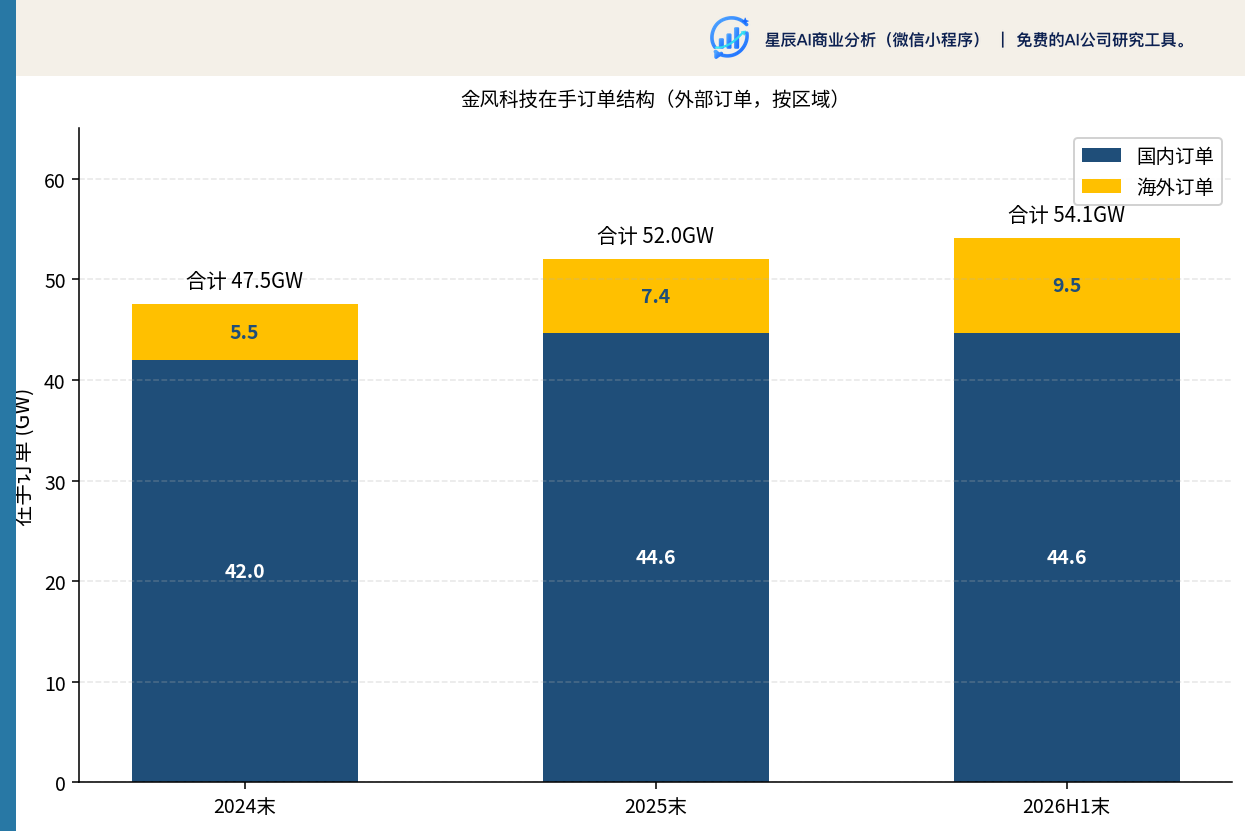
Task: Click the 2026H1末 x-axis label
Action: (x=1067, y=806)
